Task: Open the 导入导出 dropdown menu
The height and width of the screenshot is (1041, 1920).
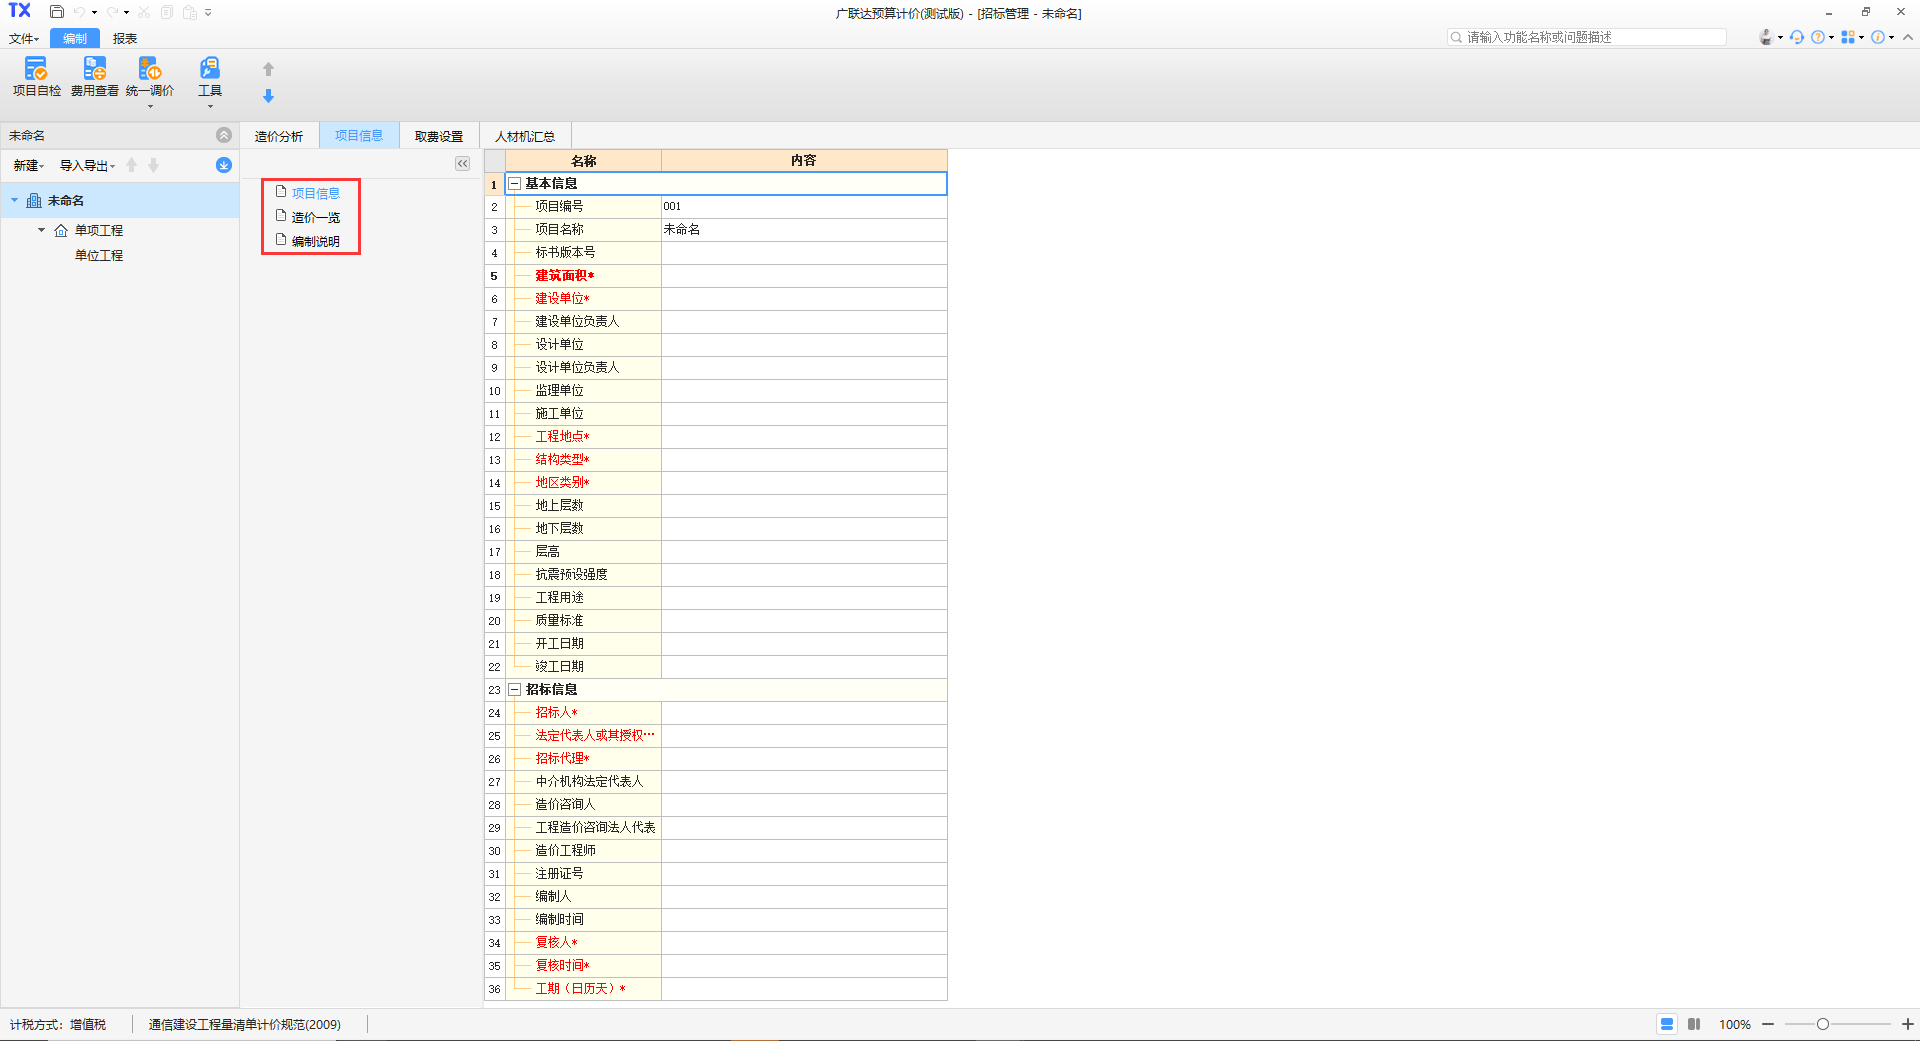Action: coord(87,166)
